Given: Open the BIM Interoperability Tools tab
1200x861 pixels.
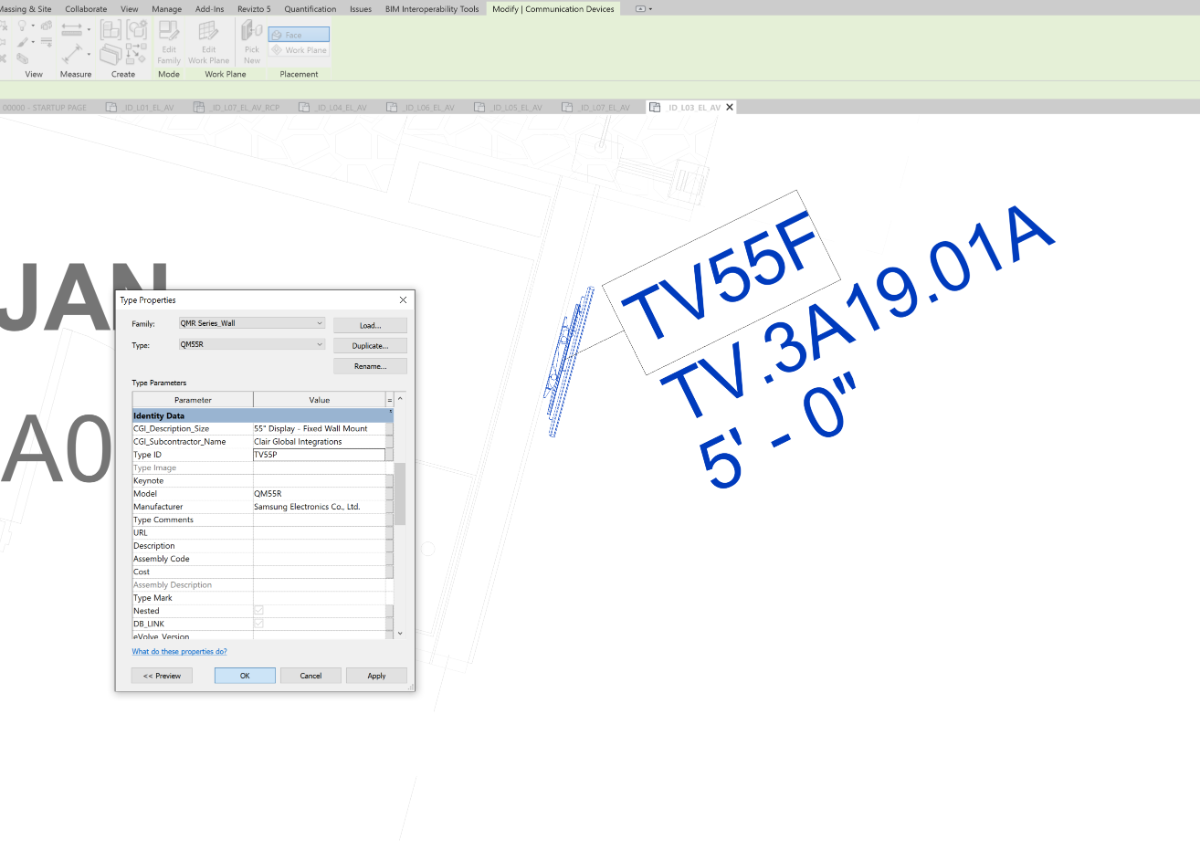Looking at the screenshot, I should click(x=432, y=9).
